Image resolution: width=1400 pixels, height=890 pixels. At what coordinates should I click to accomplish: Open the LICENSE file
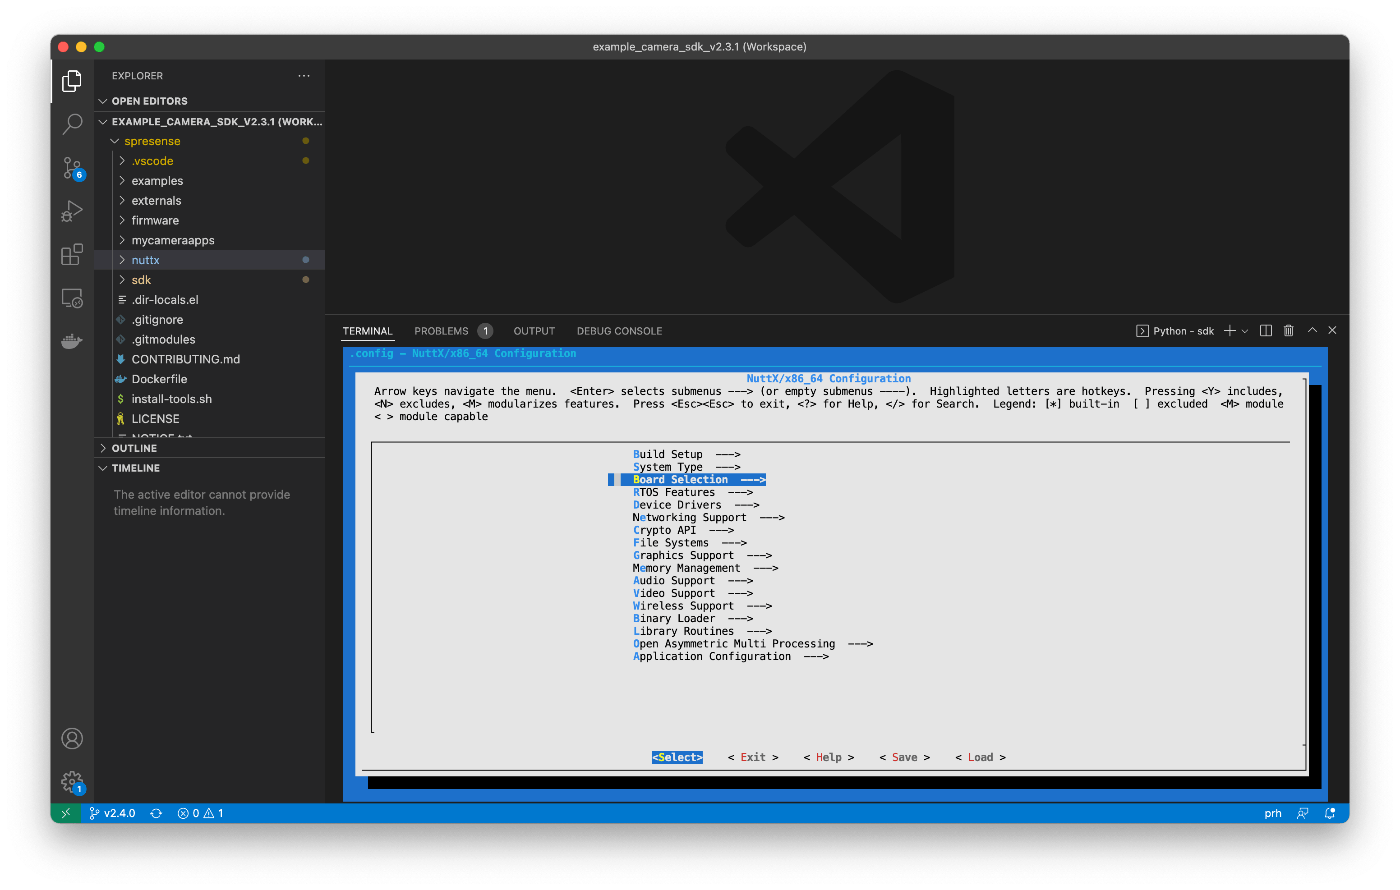[210, 419]
